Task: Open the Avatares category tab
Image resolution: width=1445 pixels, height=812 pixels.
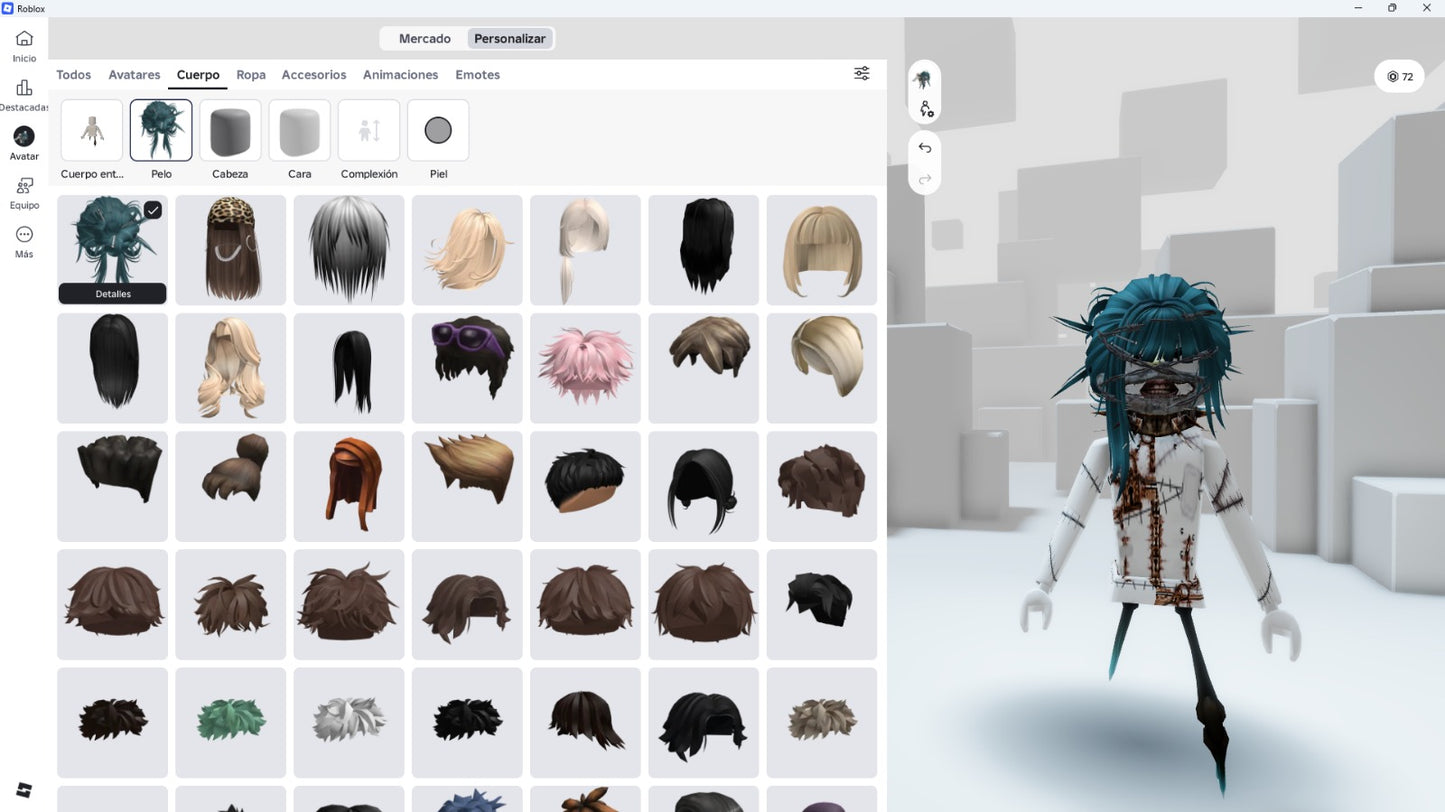Action: (134, 75)
